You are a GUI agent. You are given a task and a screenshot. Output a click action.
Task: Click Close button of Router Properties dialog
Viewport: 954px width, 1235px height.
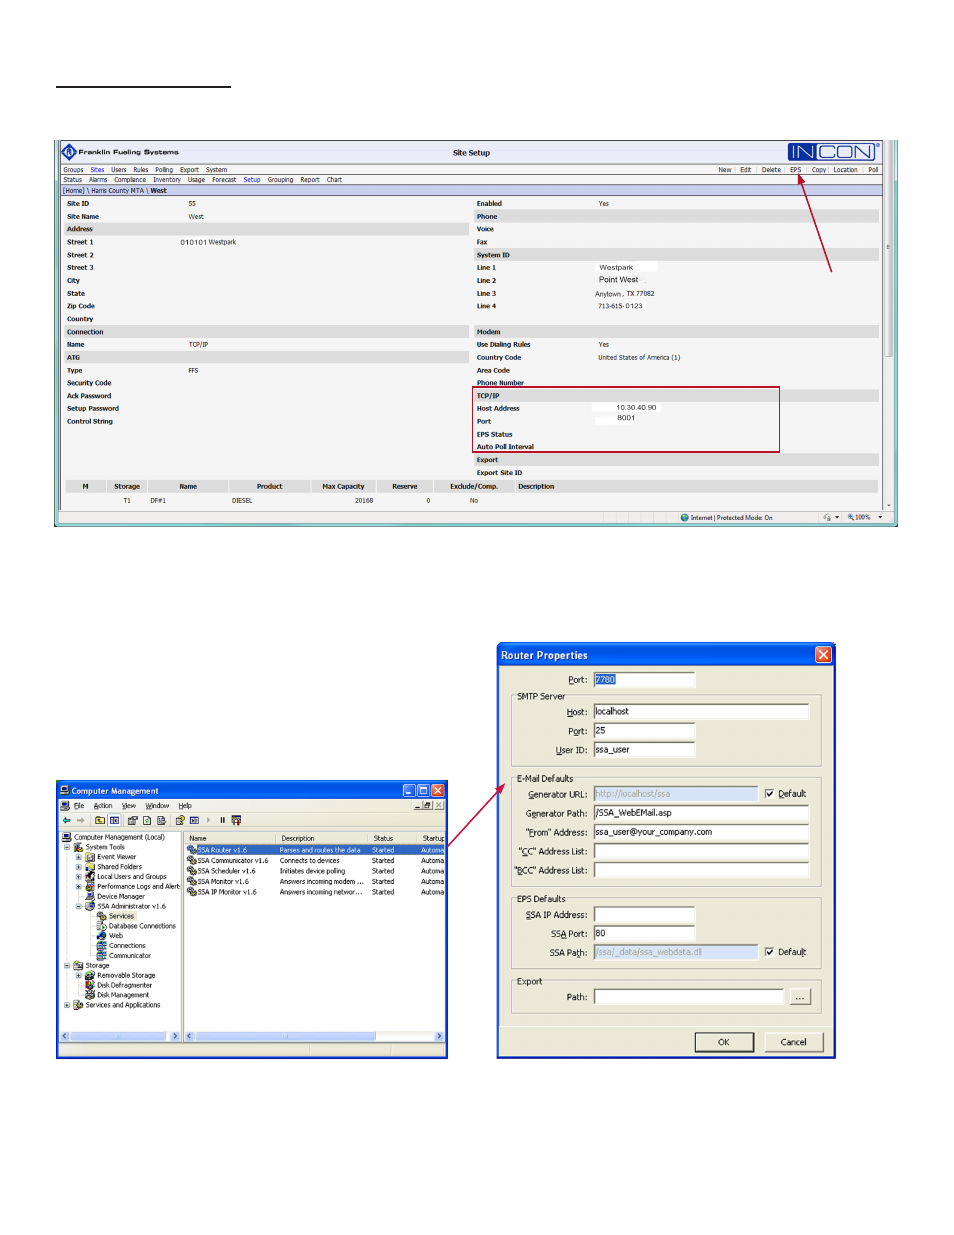pyautogui.click(x=823, y=655)
